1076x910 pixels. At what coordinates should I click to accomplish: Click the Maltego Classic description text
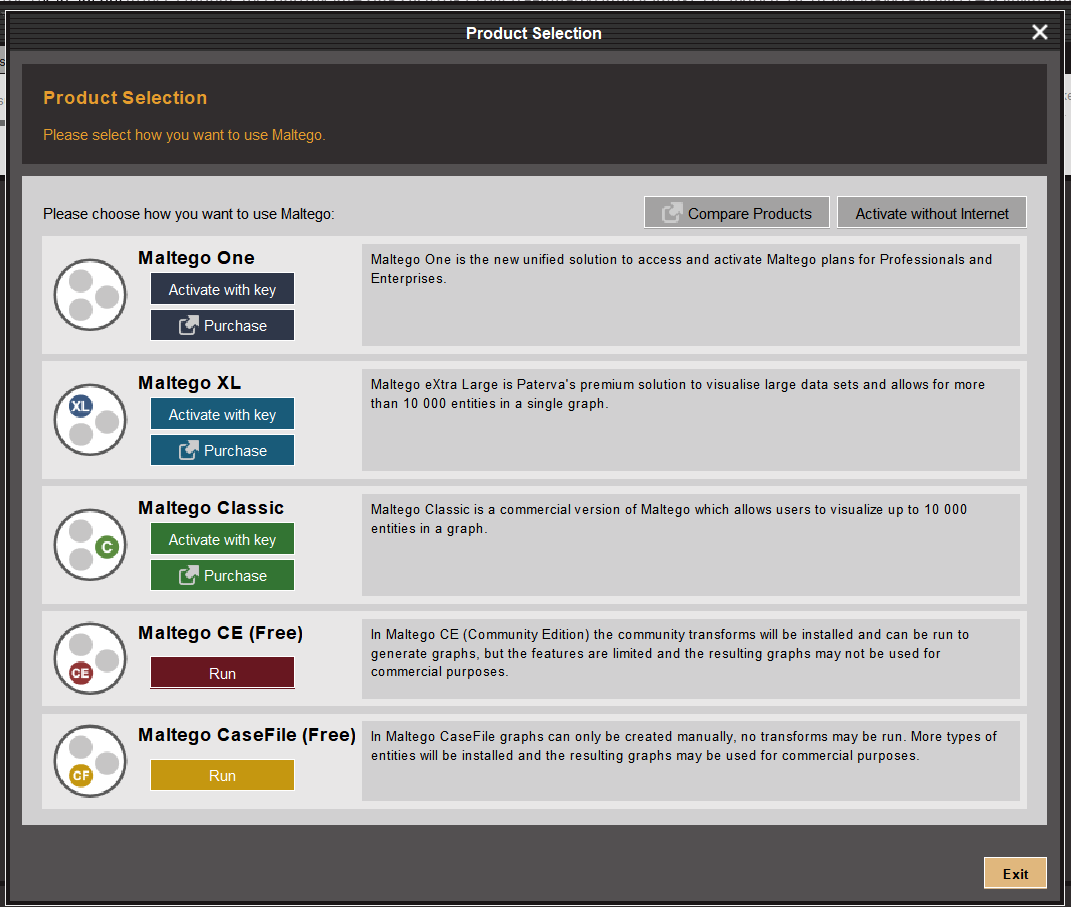pyautogui.click(x=671, y=520)
